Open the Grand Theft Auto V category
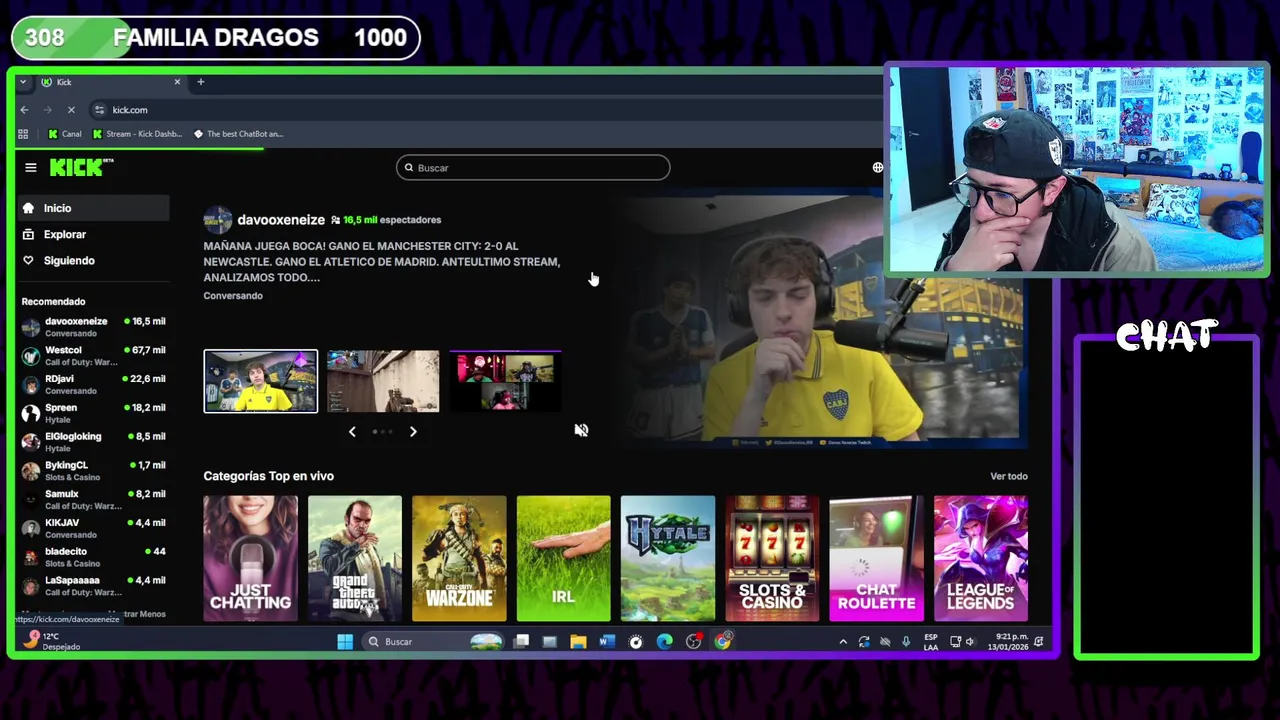 tap(355, 559)
